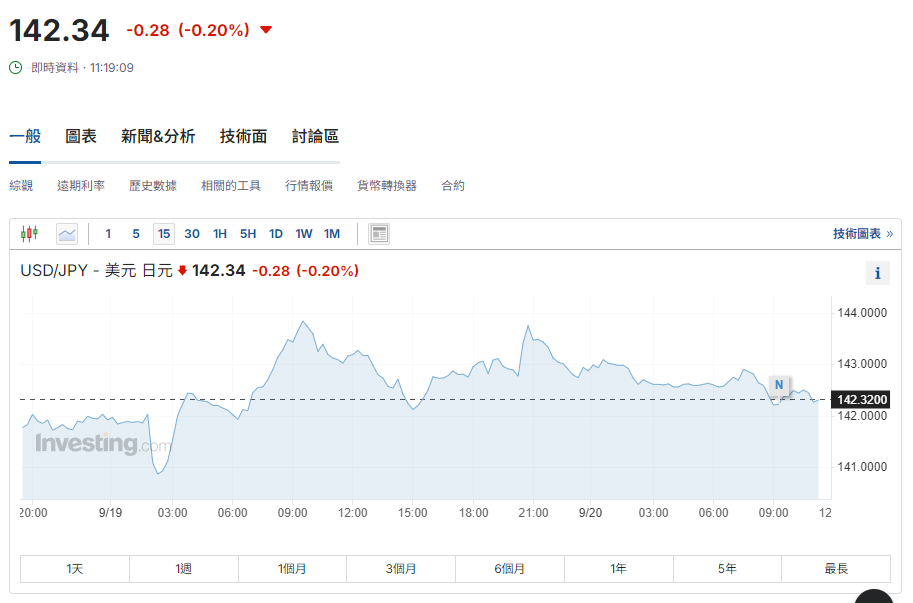This screenshot has height=603, width=913.
Task: Select the 1週 time range button
Action: pyautogui.click(x=184, y=569)
